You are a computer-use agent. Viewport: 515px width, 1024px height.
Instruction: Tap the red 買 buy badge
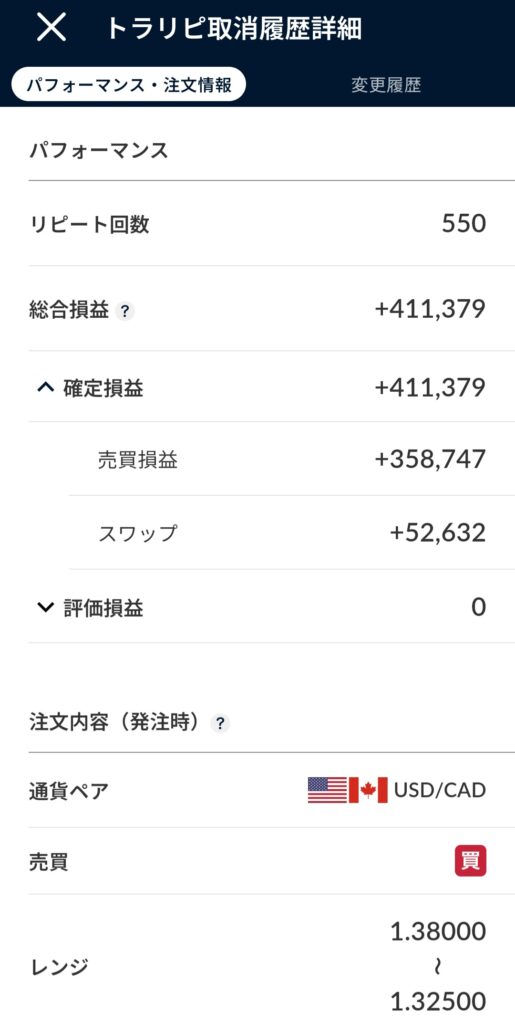tap(471, 861)
